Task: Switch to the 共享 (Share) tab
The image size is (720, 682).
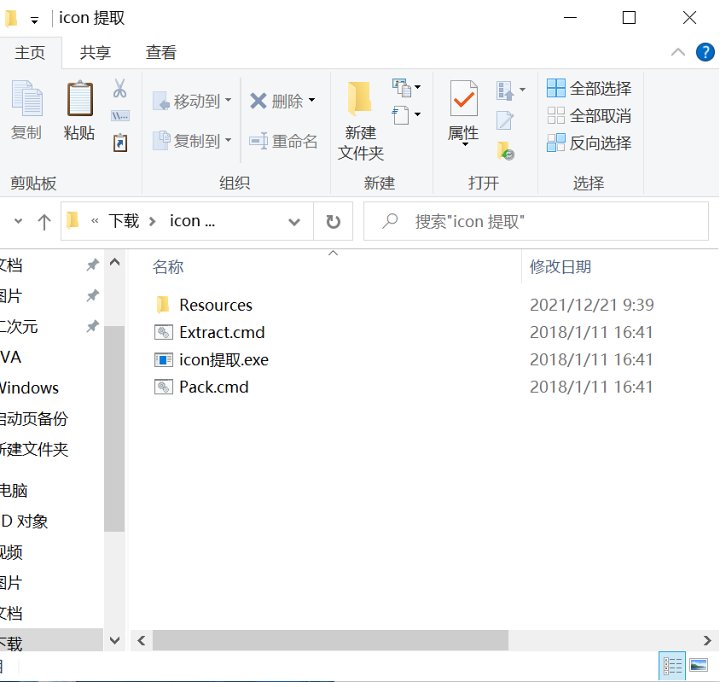Action: tap(96, 53)
